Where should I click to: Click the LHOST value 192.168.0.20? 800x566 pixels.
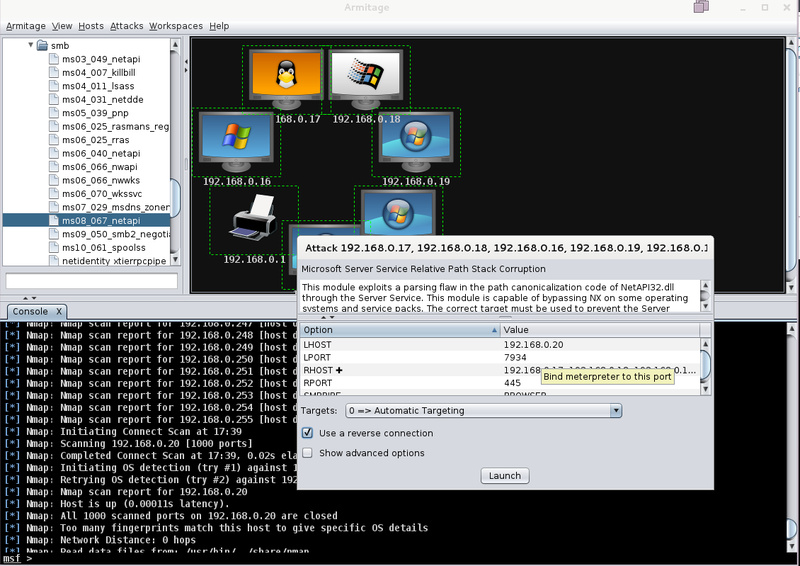[x=533, y=344]
